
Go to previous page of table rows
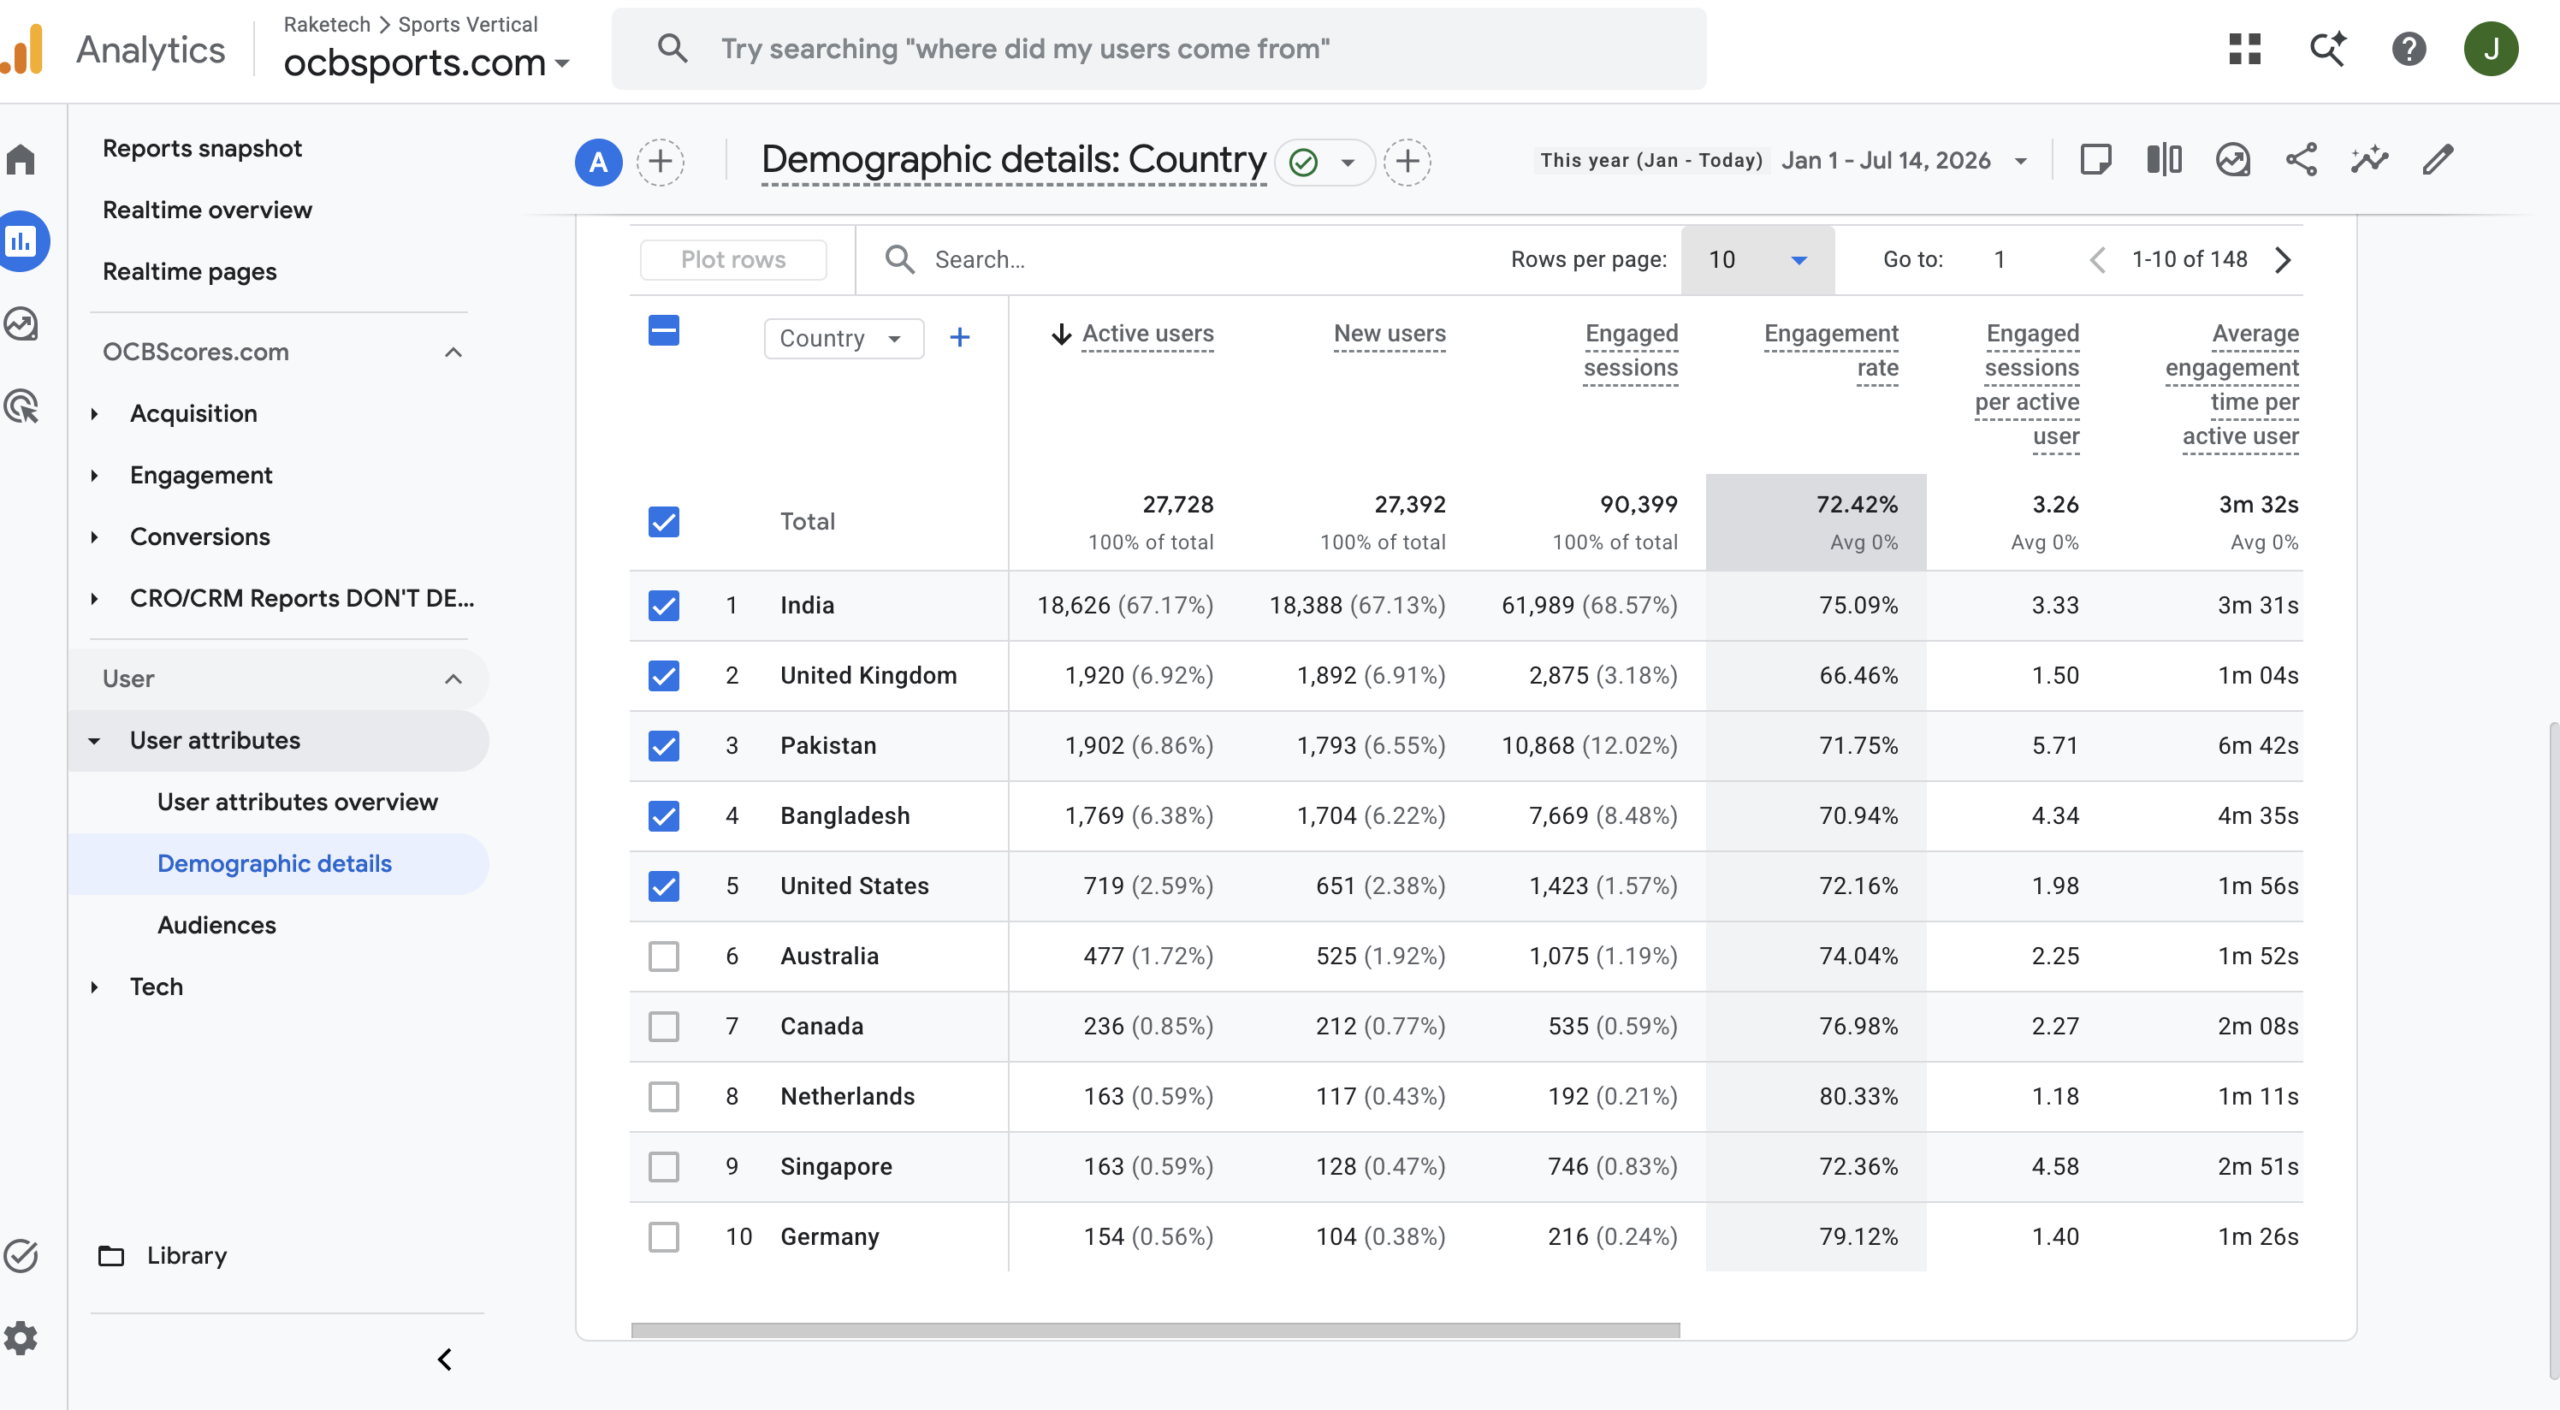[2098, 260]
